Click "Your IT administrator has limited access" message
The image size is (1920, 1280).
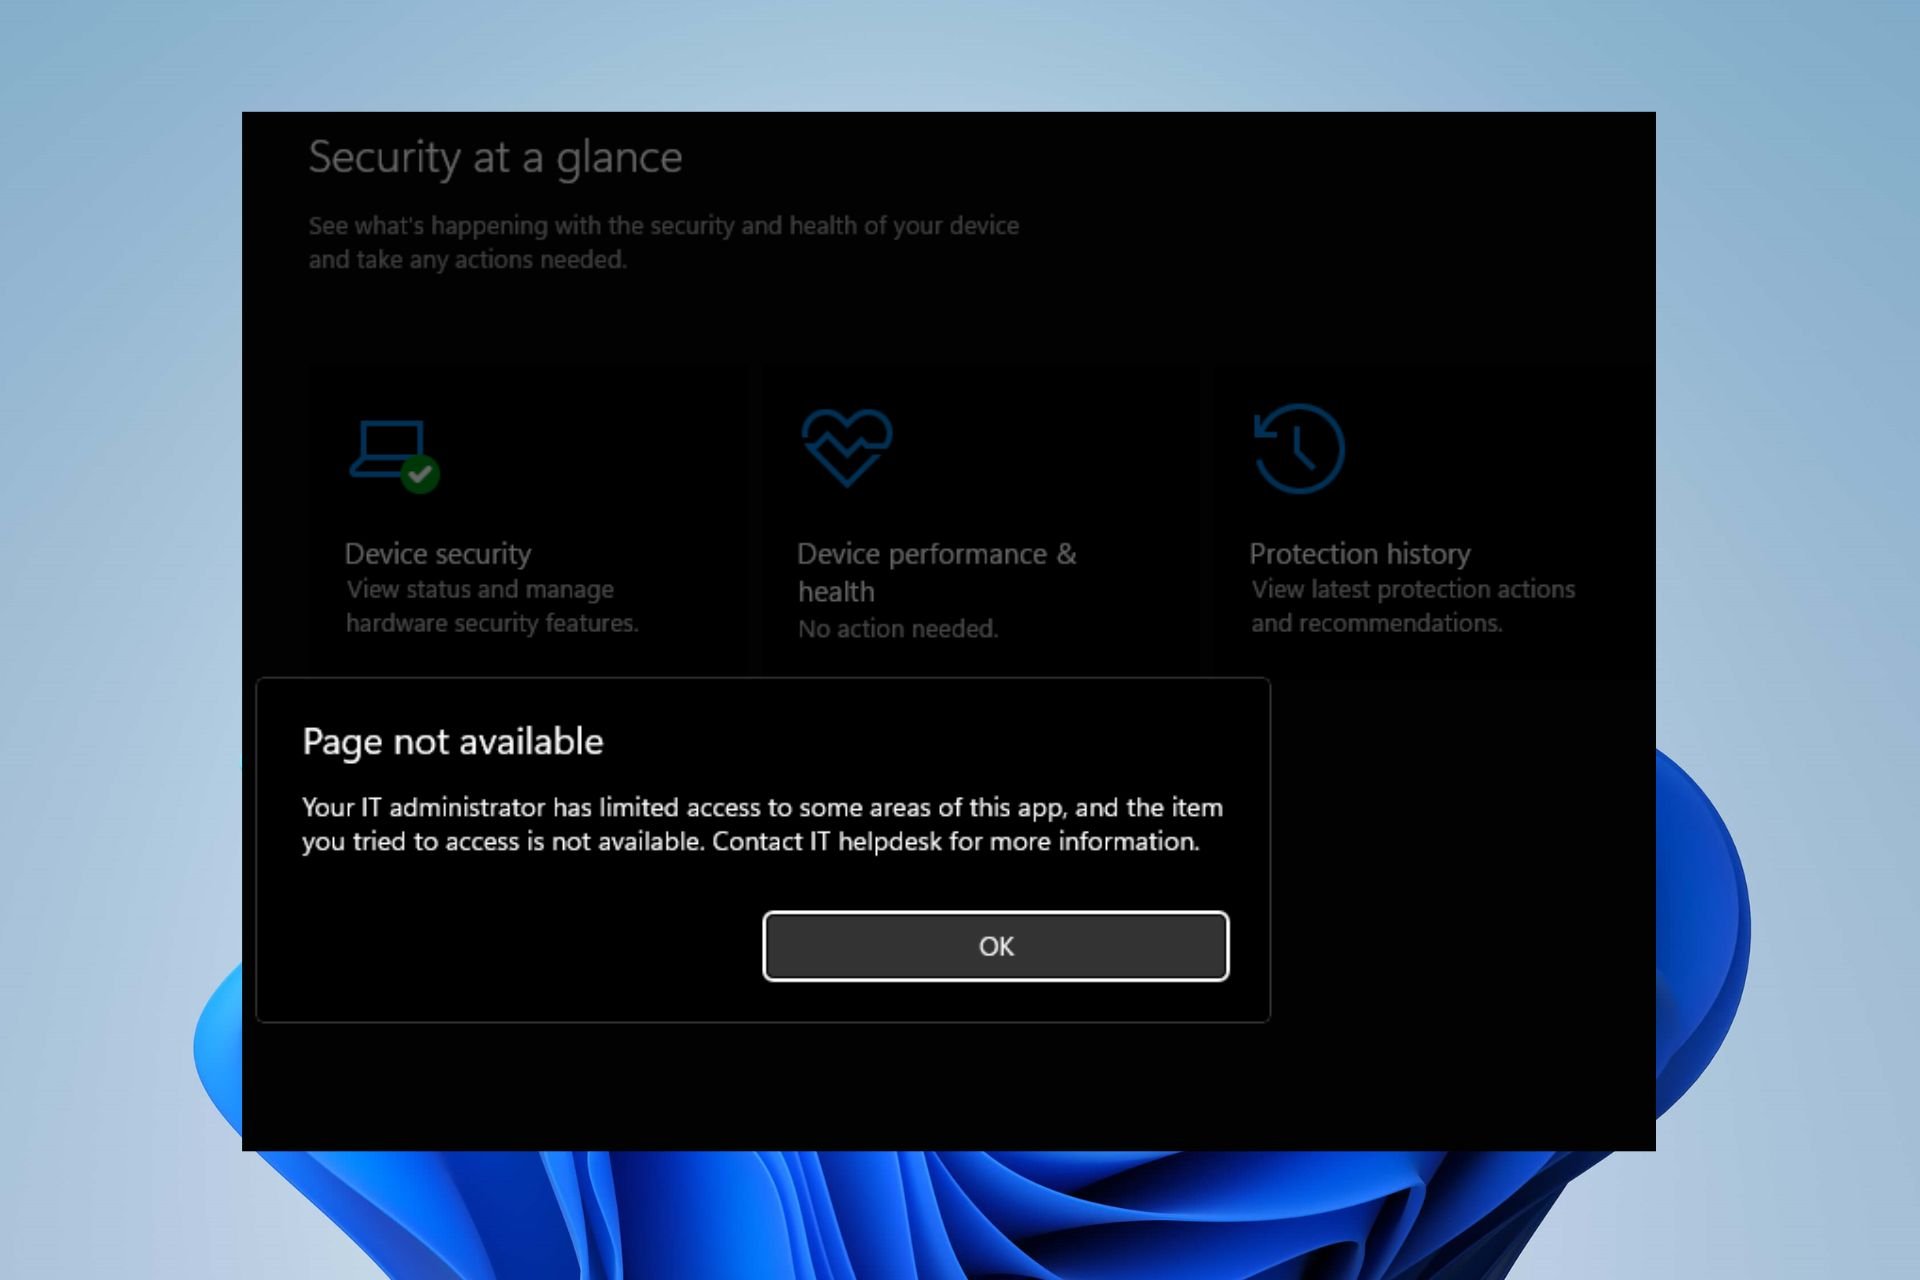point(762,824)
